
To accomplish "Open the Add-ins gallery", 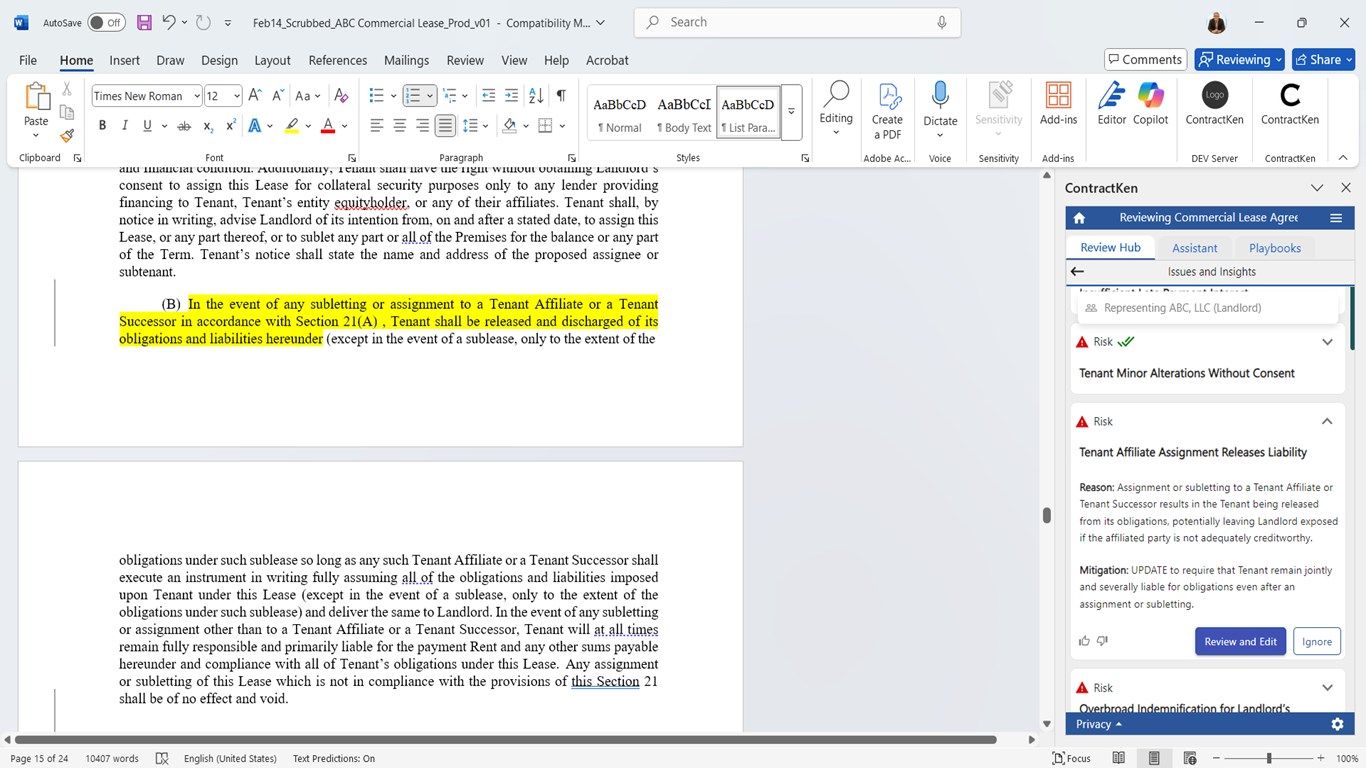I will click(1058, 104).
